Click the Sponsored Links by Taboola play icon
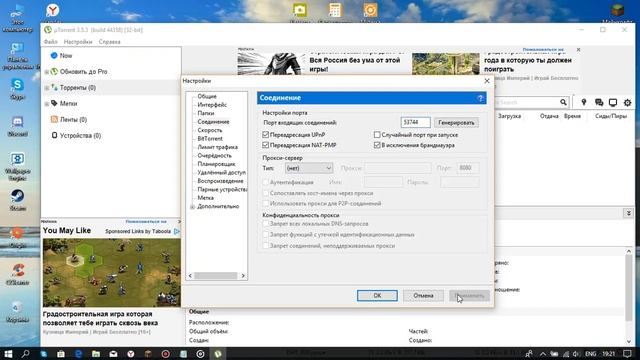 click(x=177, y=231)
